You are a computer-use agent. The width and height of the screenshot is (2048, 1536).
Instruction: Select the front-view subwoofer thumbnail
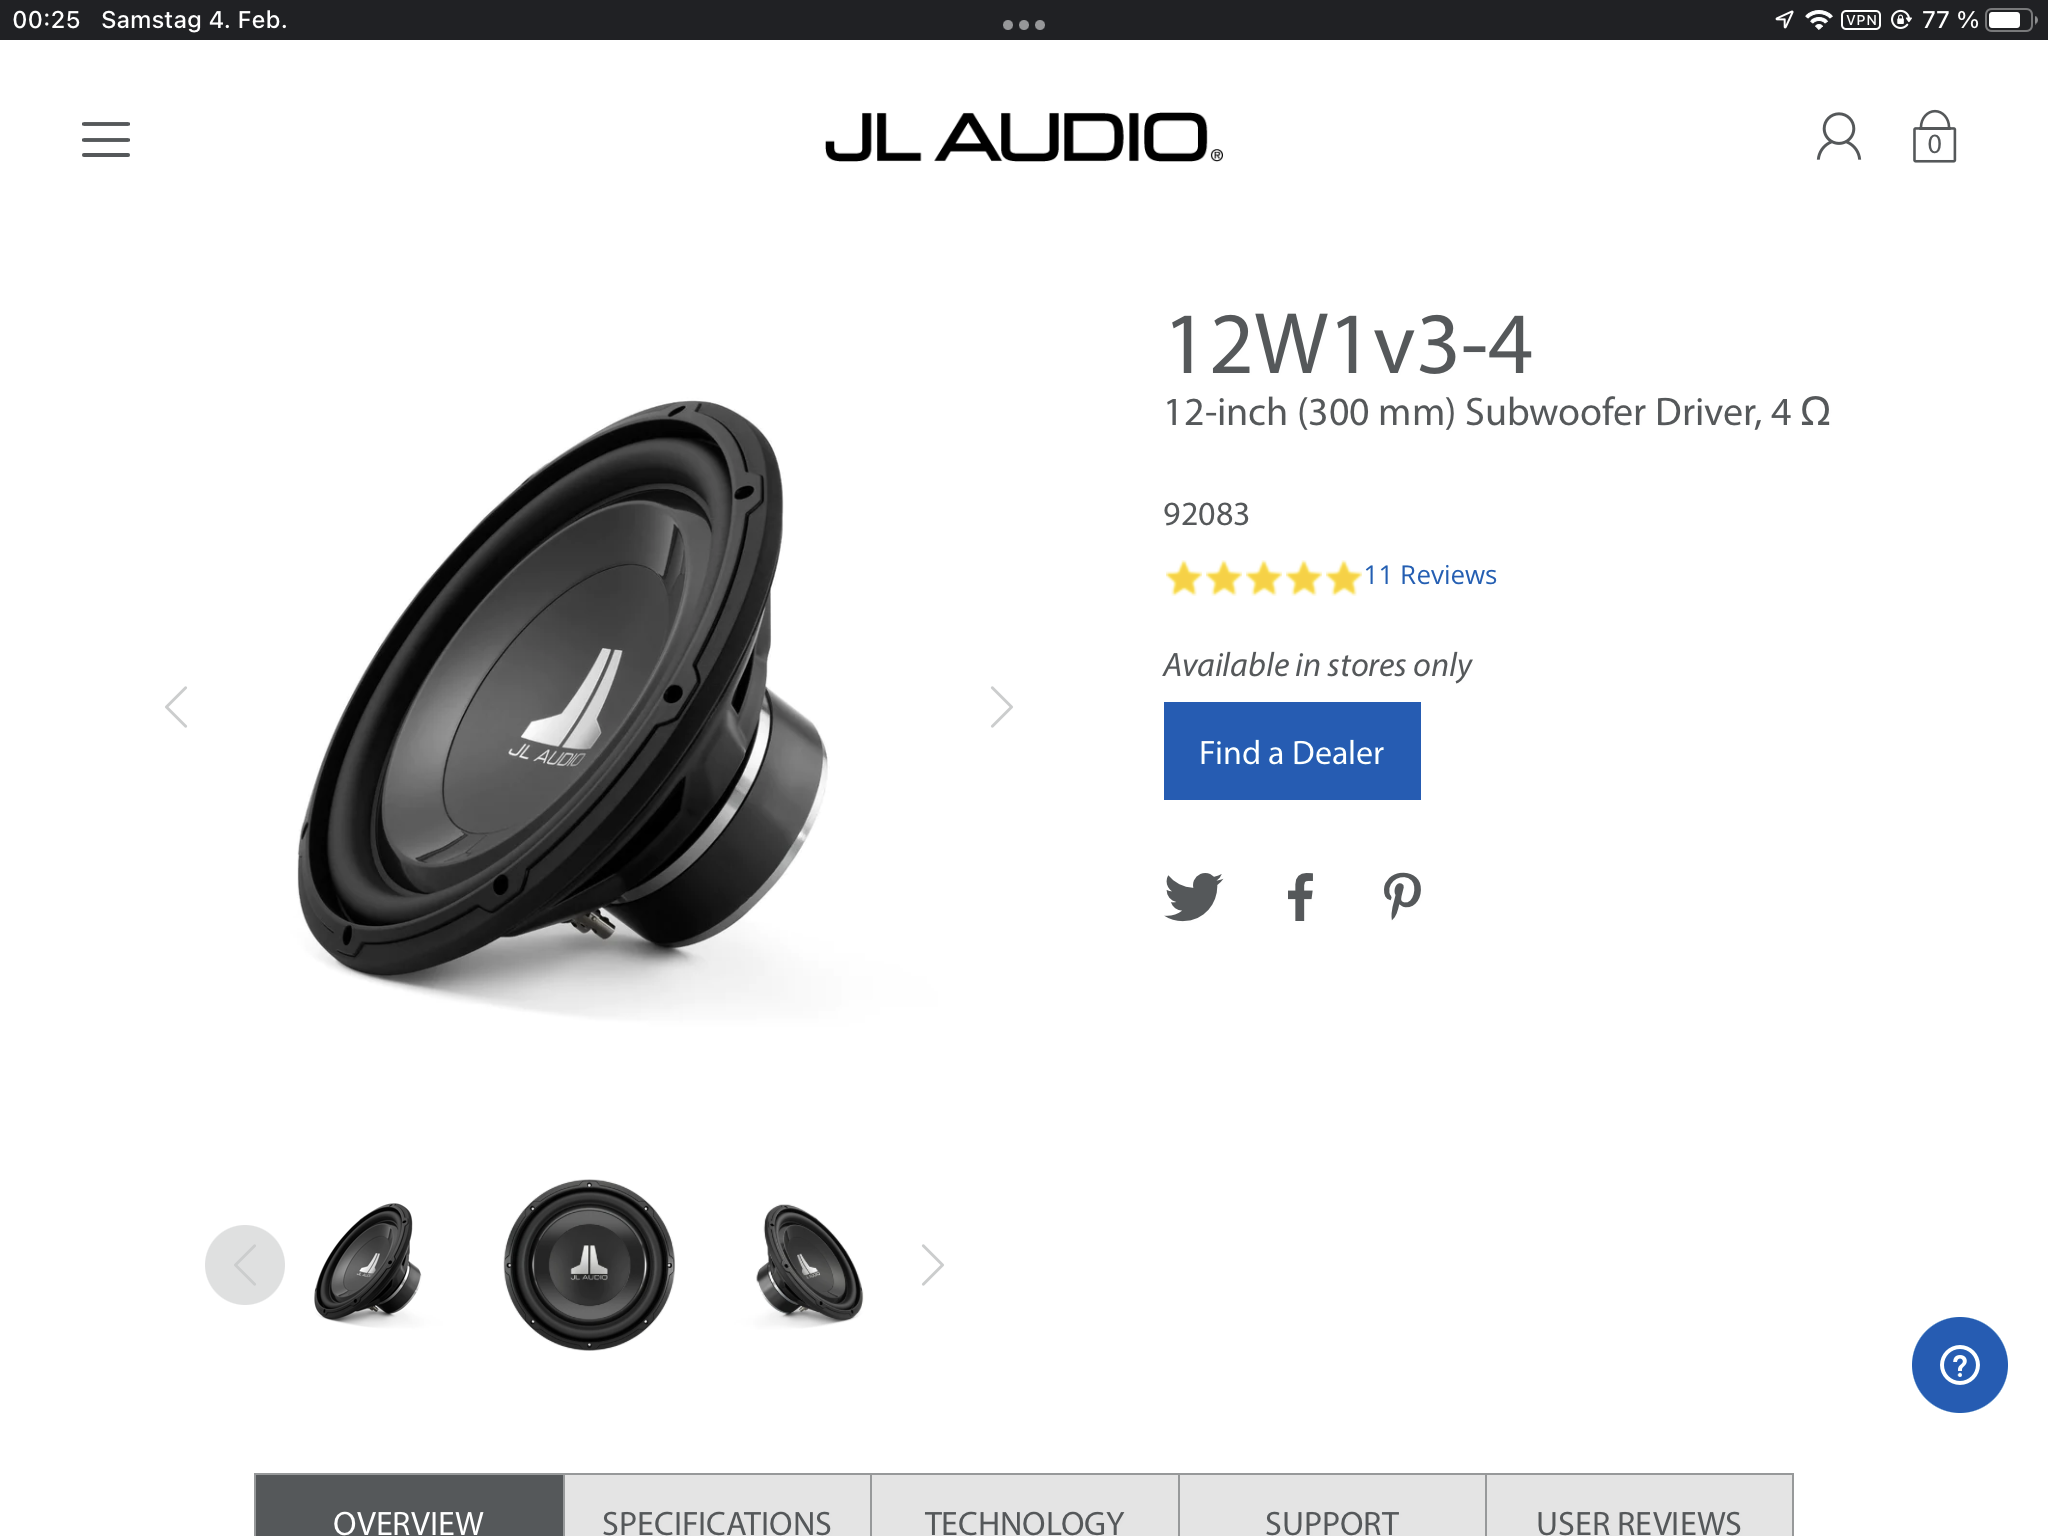point(589,1265)
